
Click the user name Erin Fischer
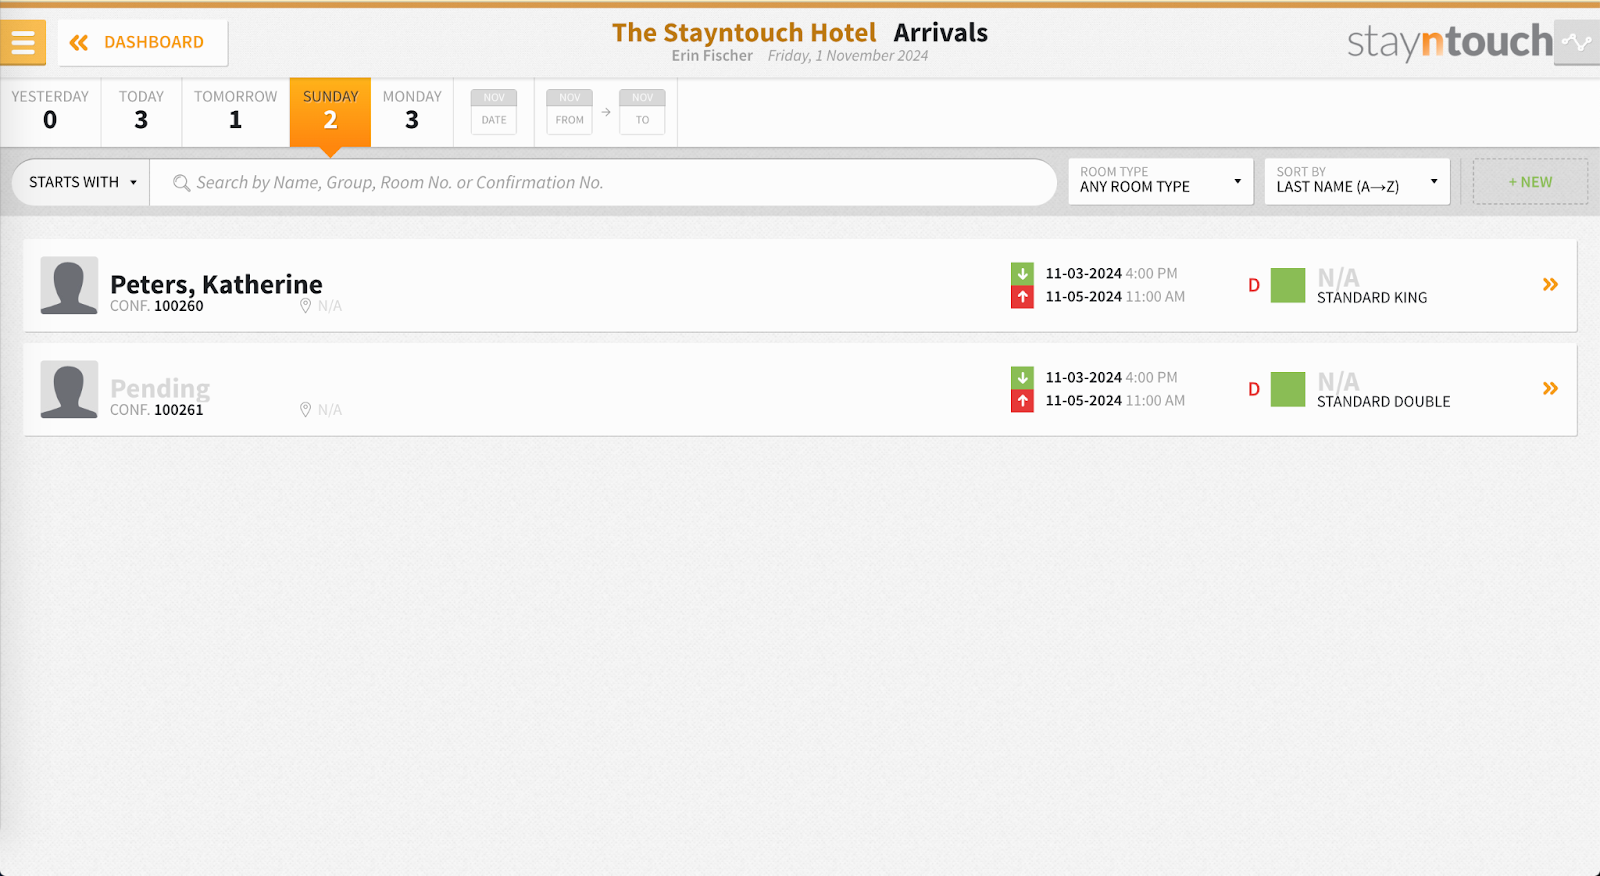click(712, 56)
